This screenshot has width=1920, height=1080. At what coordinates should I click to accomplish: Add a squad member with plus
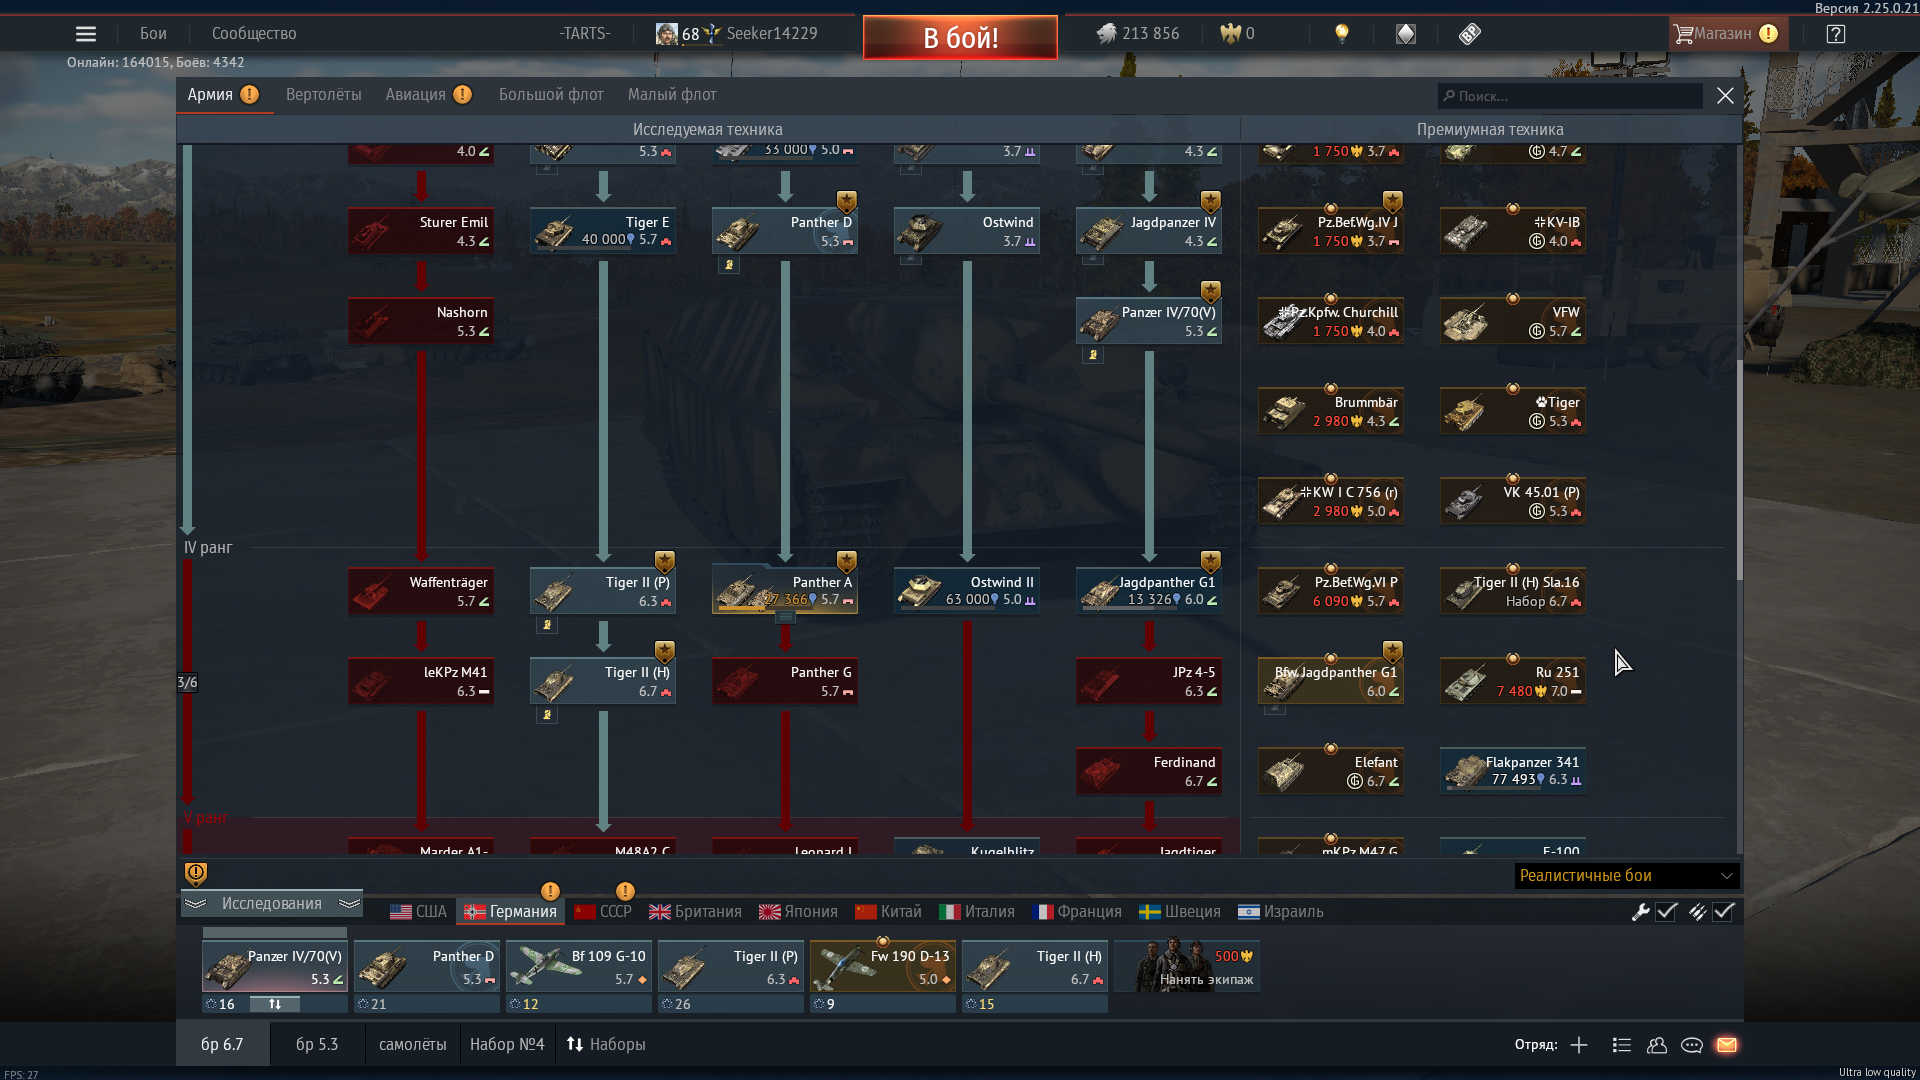pyautogui.click(x=1579, y=1045)
